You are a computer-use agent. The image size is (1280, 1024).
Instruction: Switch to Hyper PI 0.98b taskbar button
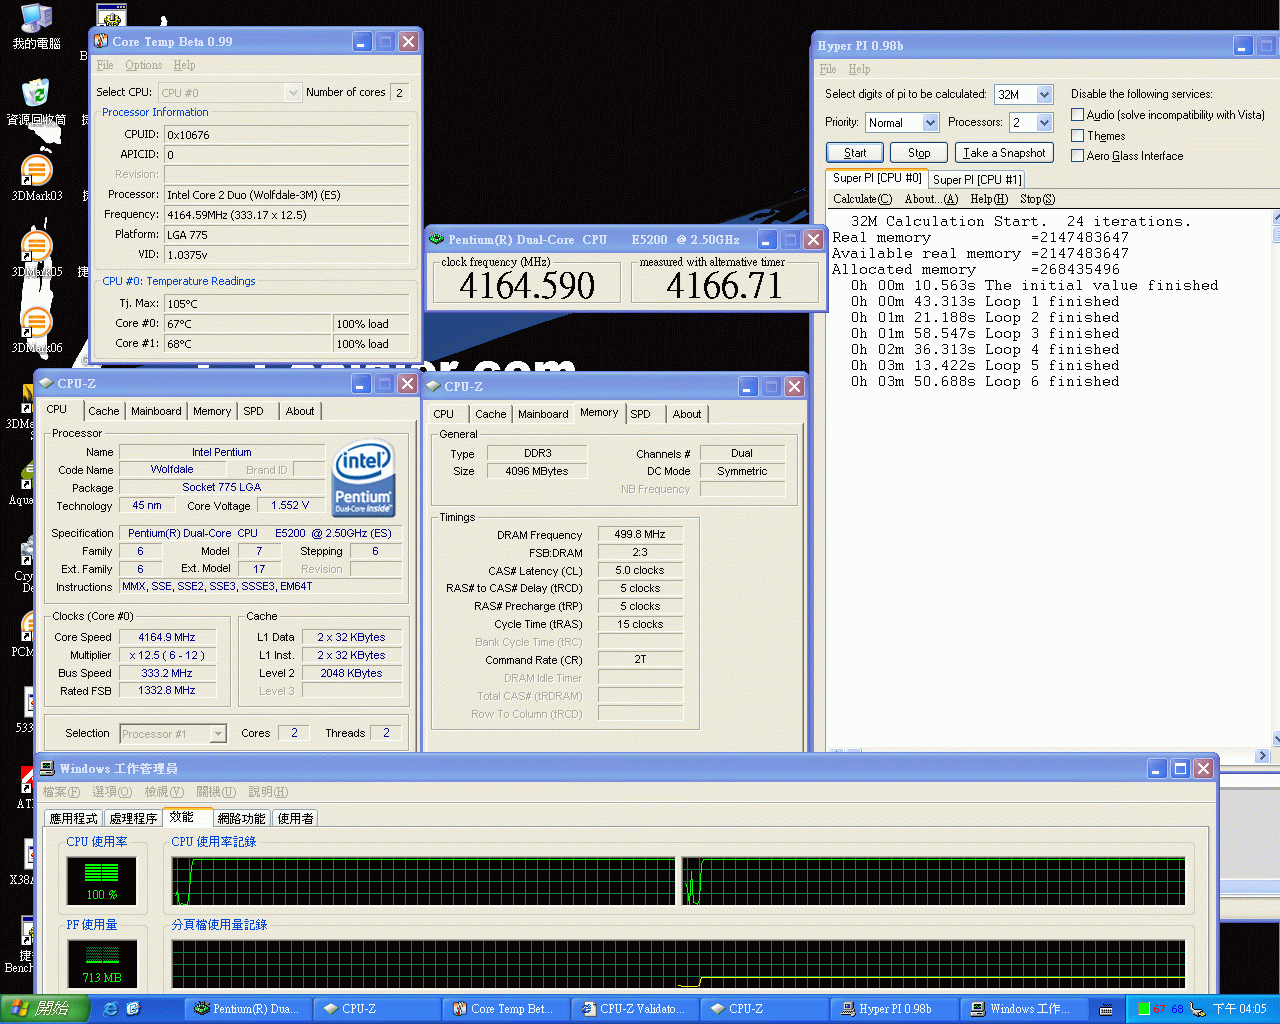point(892,1009)
